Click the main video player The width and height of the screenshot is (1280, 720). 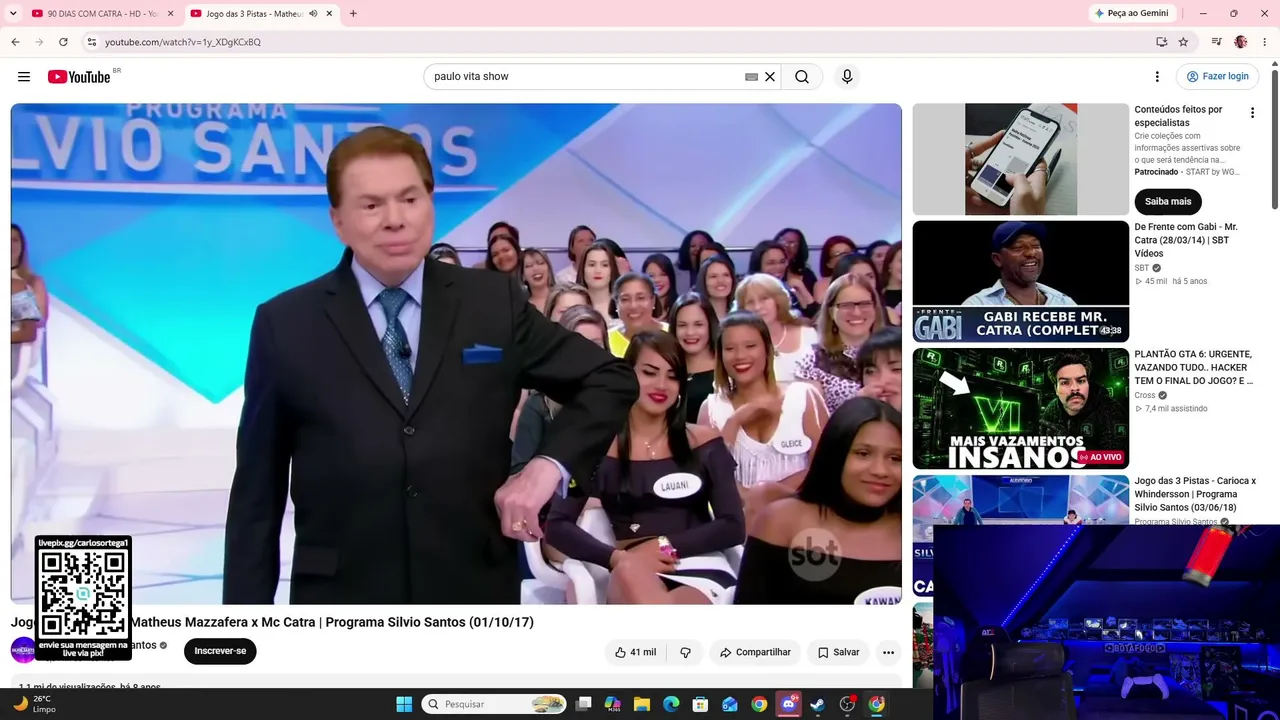coord(456,353)
